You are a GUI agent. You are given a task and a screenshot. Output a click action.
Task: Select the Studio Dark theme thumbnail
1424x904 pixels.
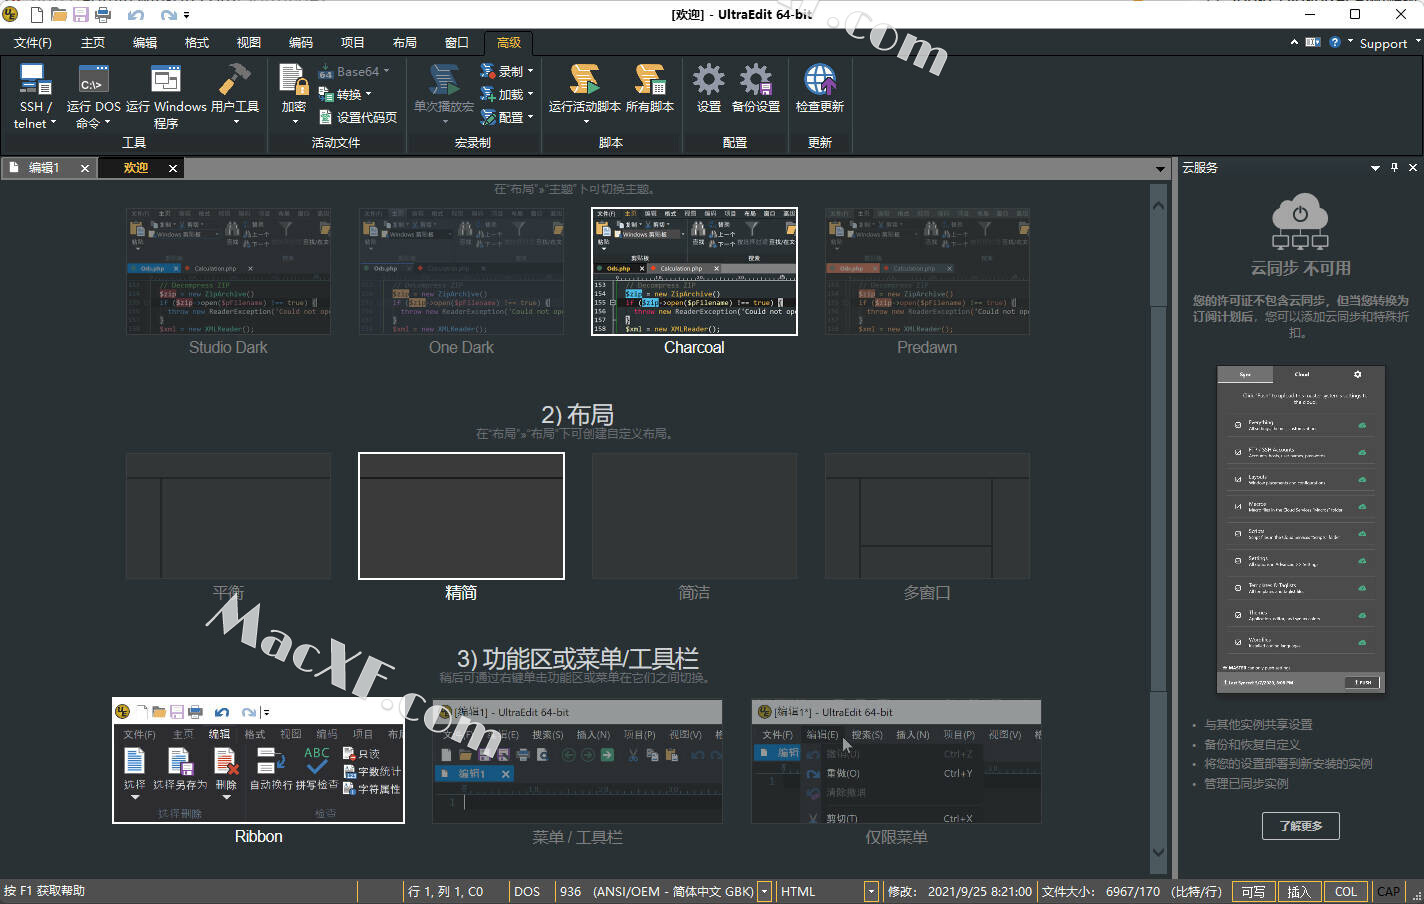[228, 271]
